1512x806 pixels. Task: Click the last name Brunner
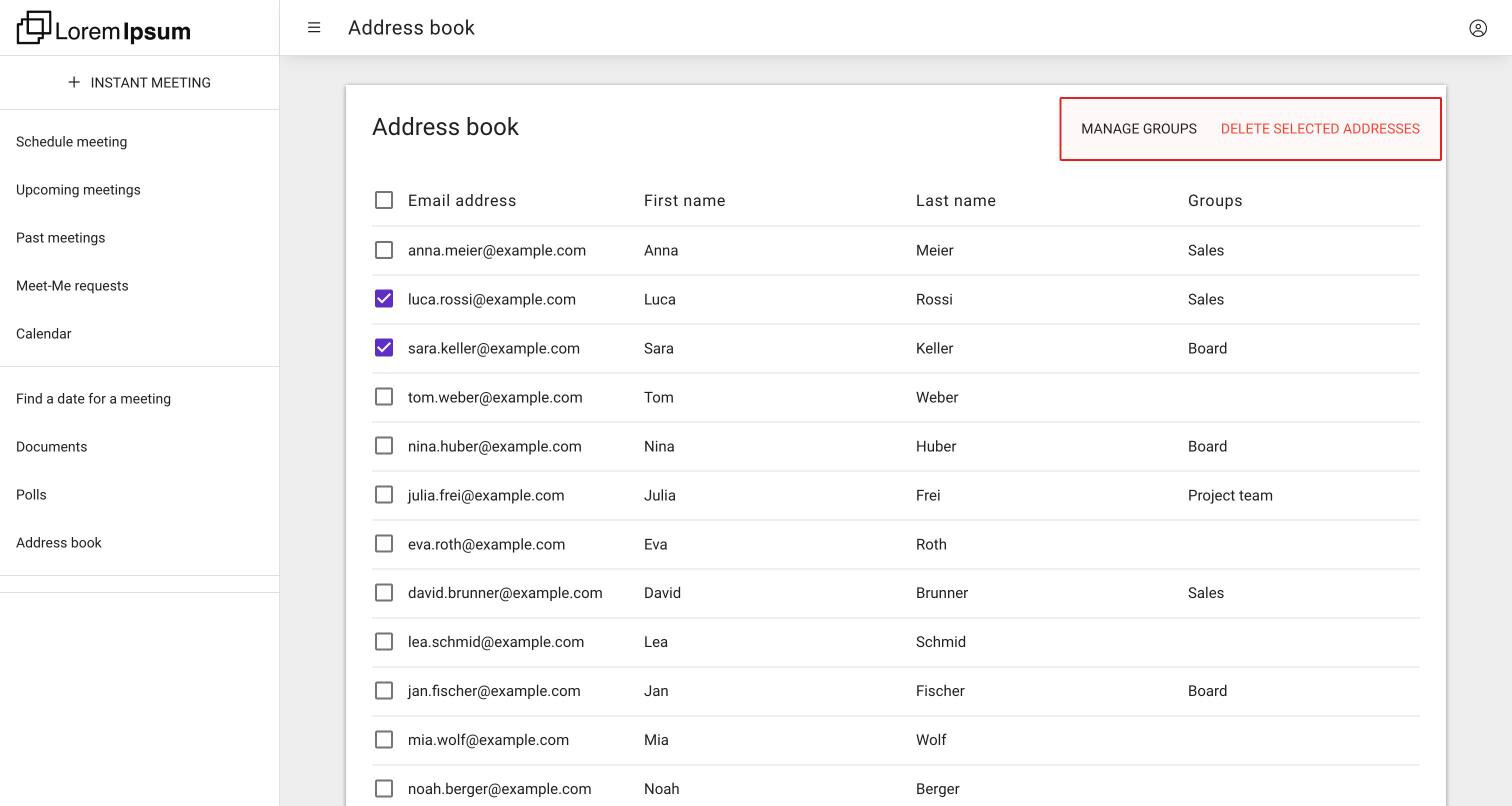click(942, 593)
